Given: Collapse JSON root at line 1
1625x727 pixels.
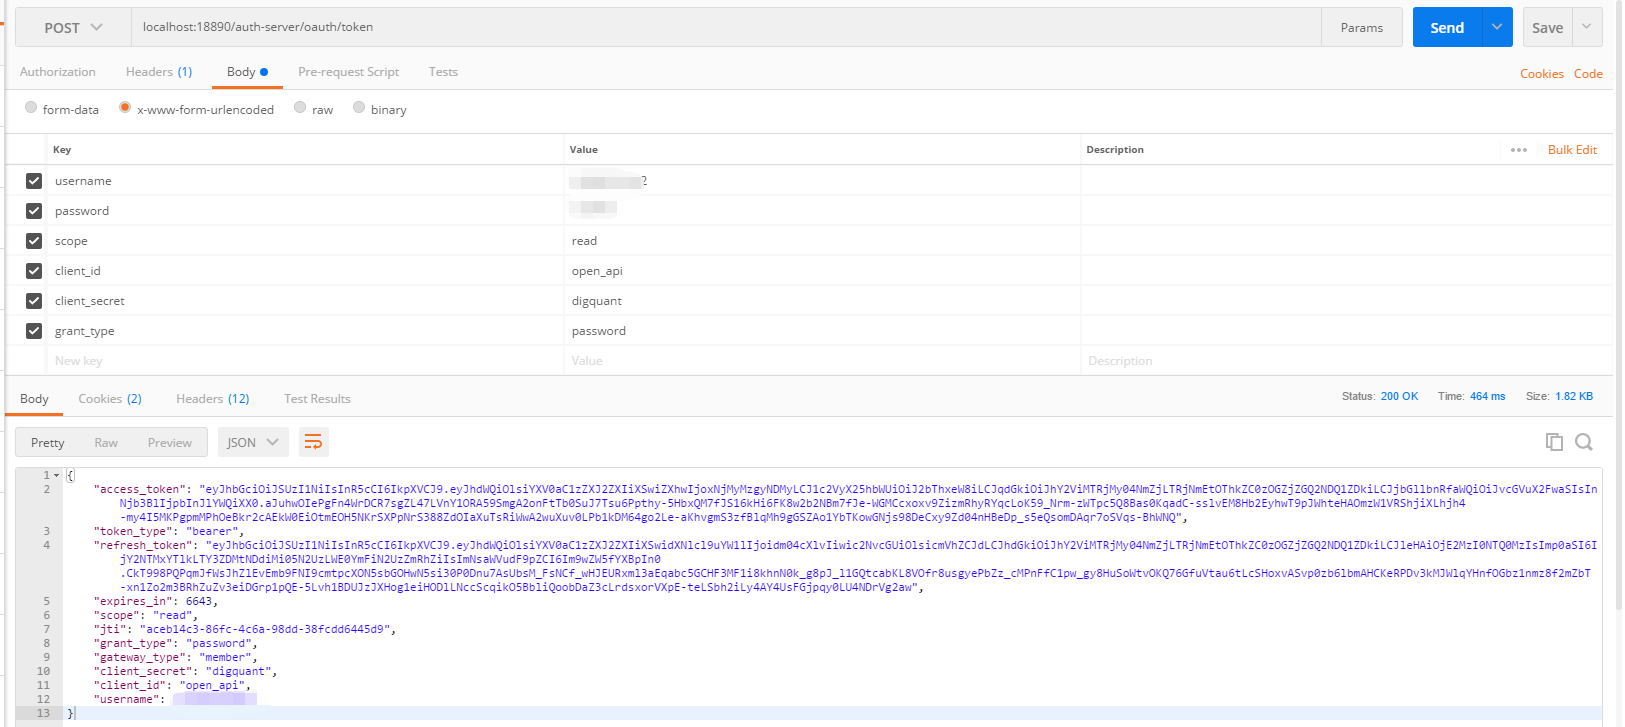Looking at the screenshot, I should click(56, 475).
